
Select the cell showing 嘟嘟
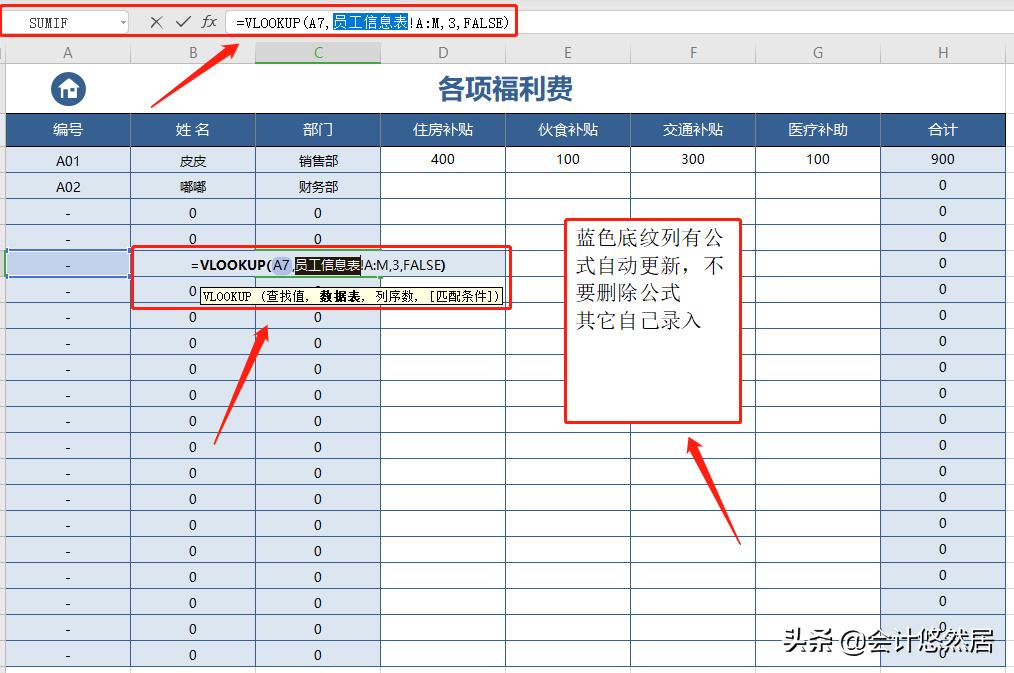click(192, 185)
